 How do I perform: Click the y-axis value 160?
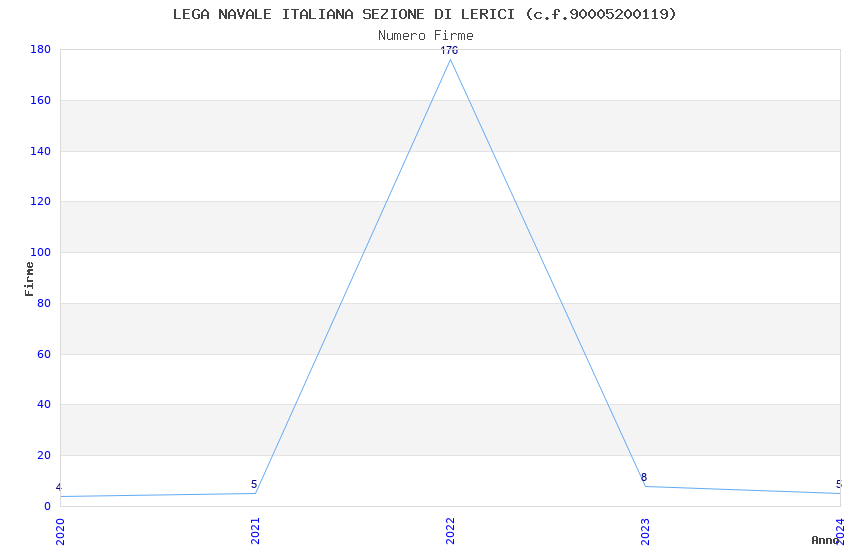tap(41, 100)
